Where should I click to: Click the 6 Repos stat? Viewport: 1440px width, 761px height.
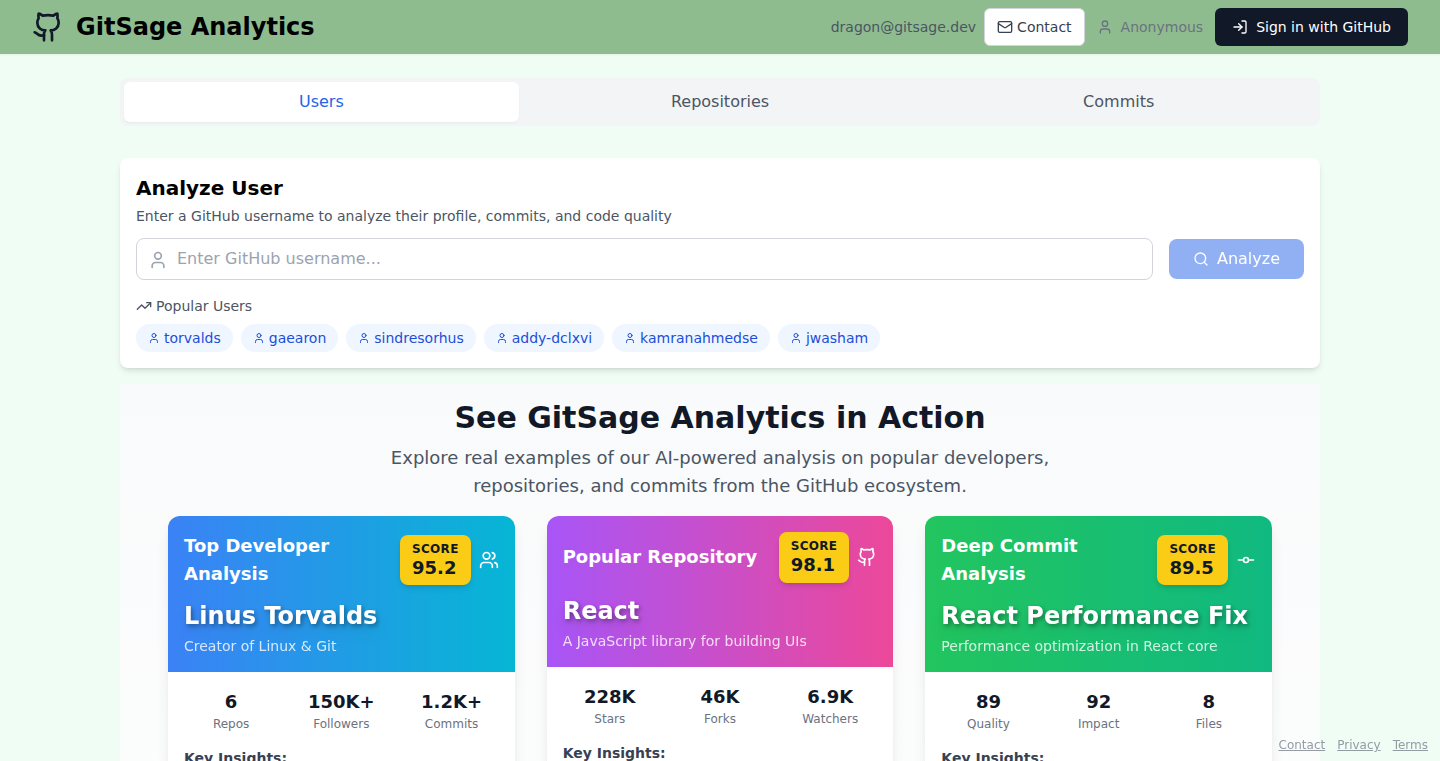coord(231,711)
